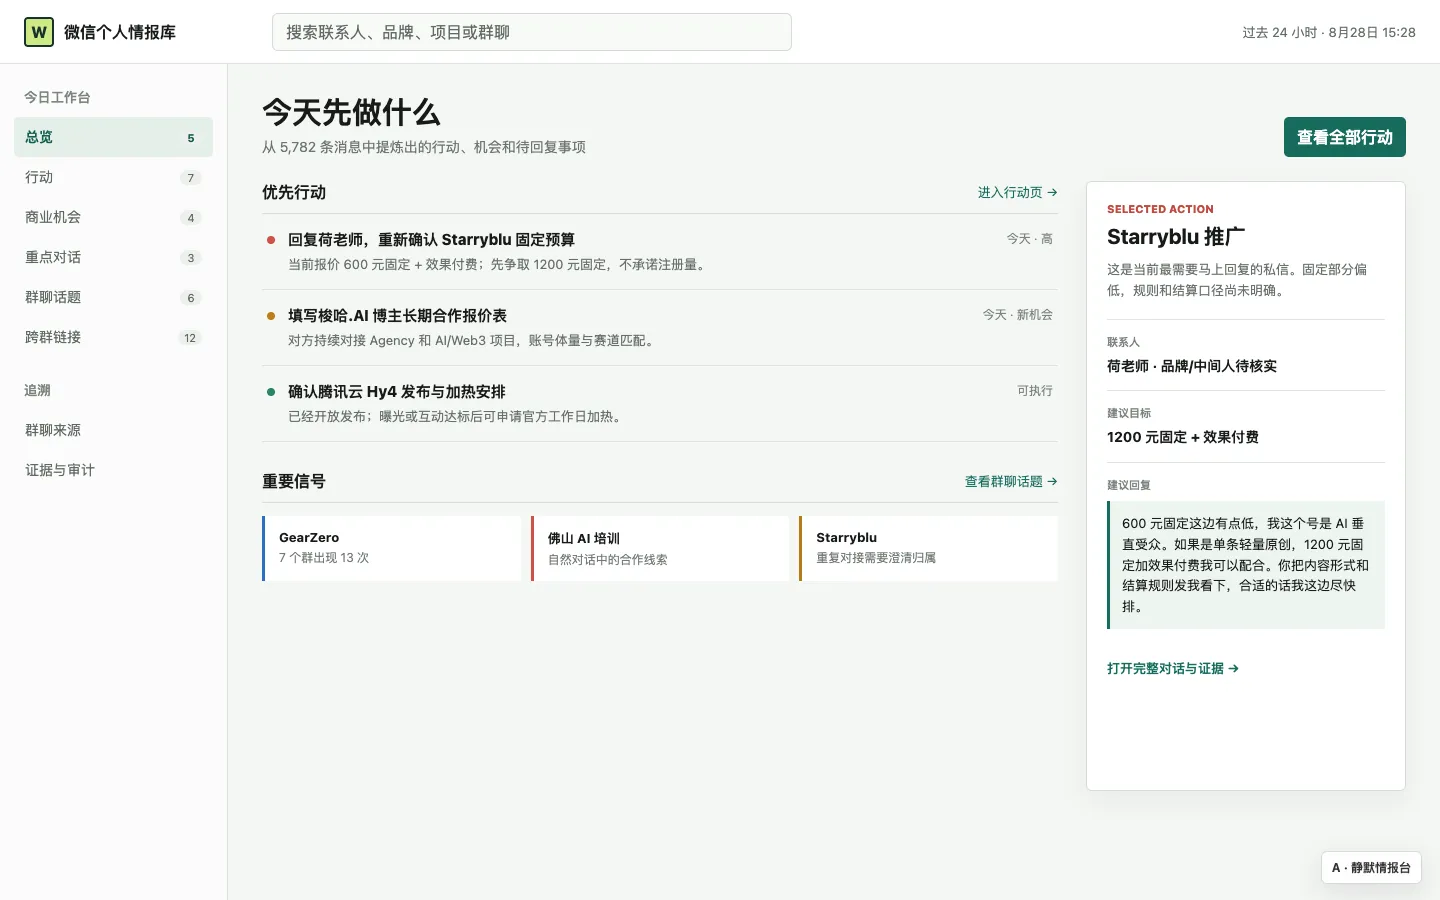Viewport: 1440px width, 900px height.
Task: Click the 过去 24 小时 time range label
Action: pos(1329,32)
